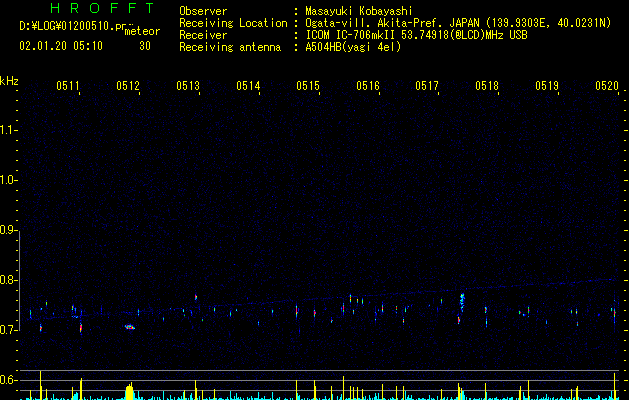Click the 1.1 frequency axis label
This screenshot has height=400, width=629.
click(8, 130)
